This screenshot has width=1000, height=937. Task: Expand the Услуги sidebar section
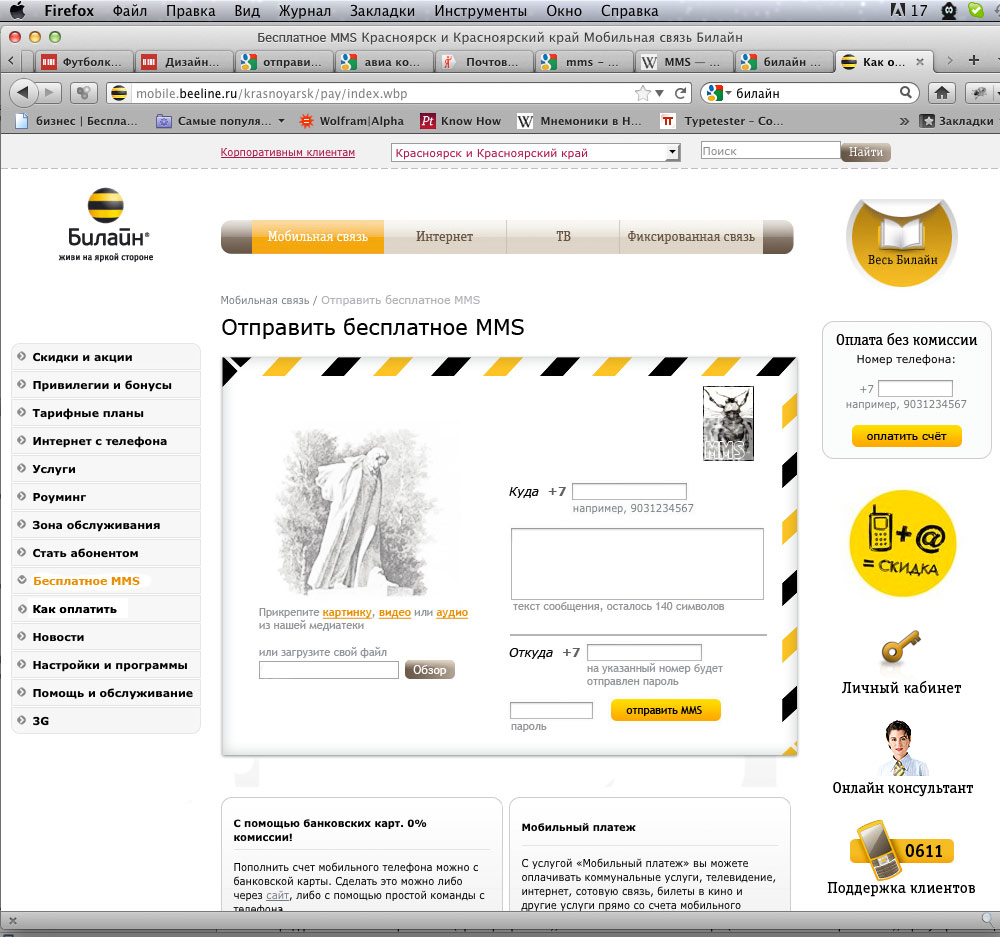tap(54, 469)
